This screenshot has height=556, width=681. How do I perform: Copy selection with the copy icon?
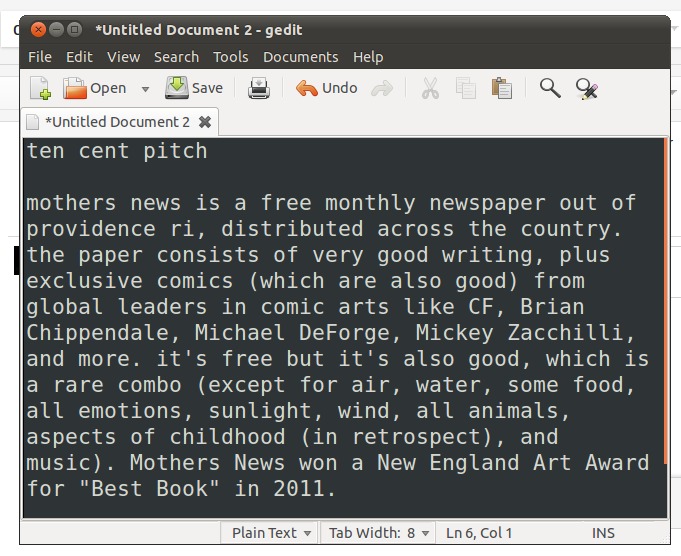point(466,88)
